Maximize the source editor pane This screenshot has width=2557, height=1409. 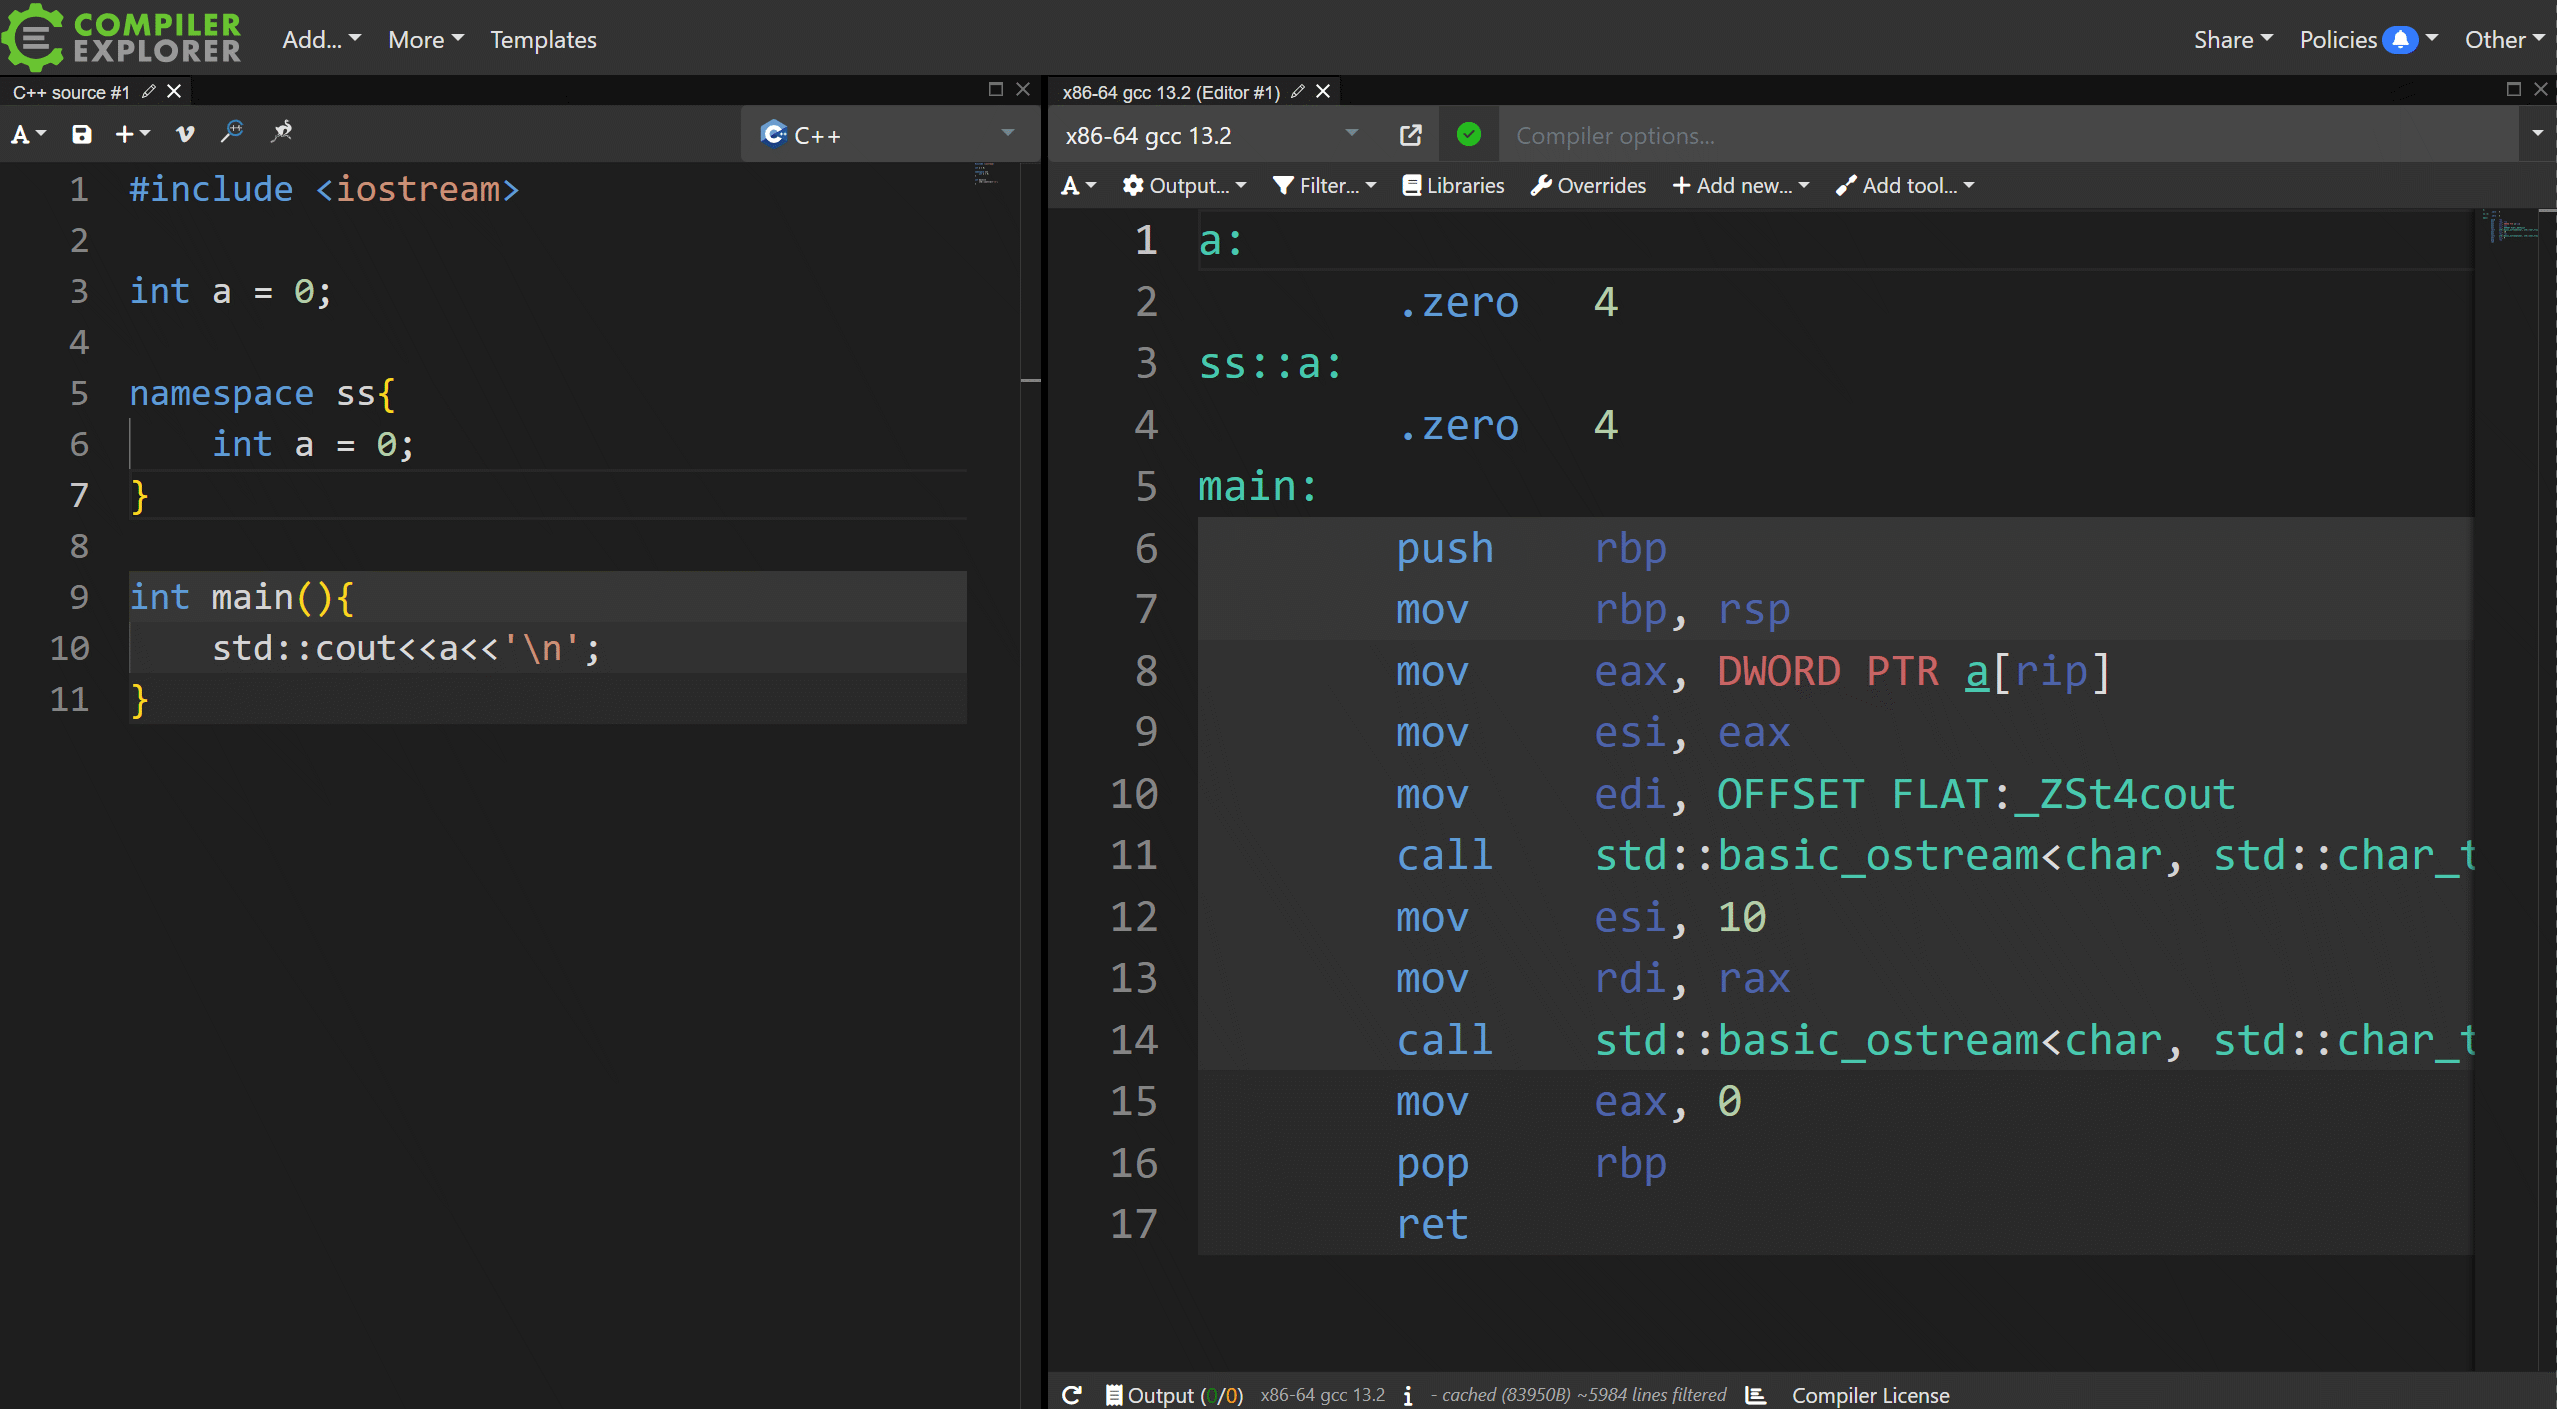995,89
